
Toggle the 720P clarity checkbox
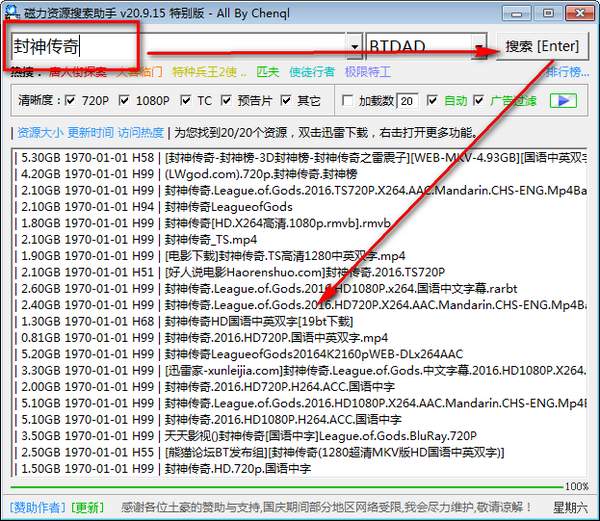pyautogui.click(x=70, y=101)
